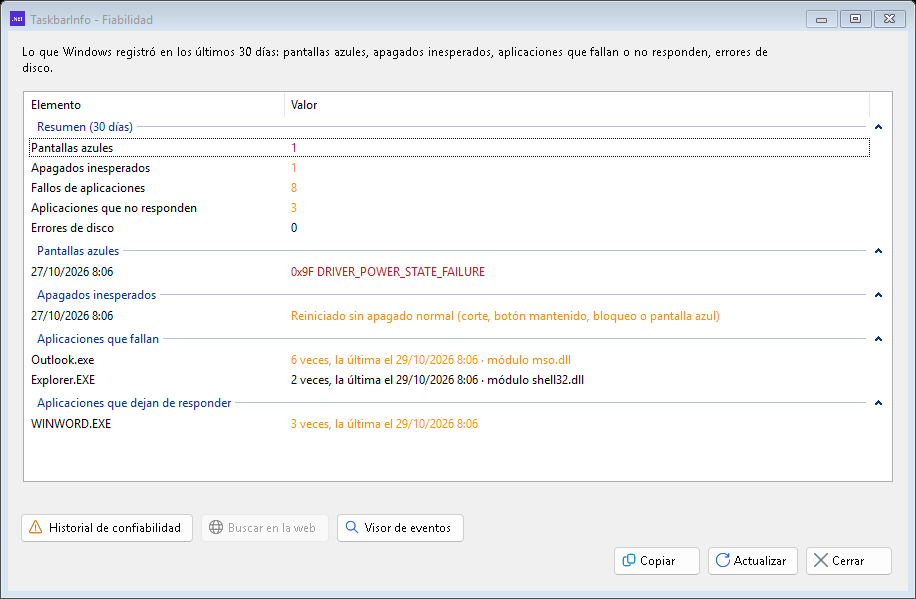Collapse the Apagados inesperados group
Screen dimensions: 916x599
(x=878, y=295)
